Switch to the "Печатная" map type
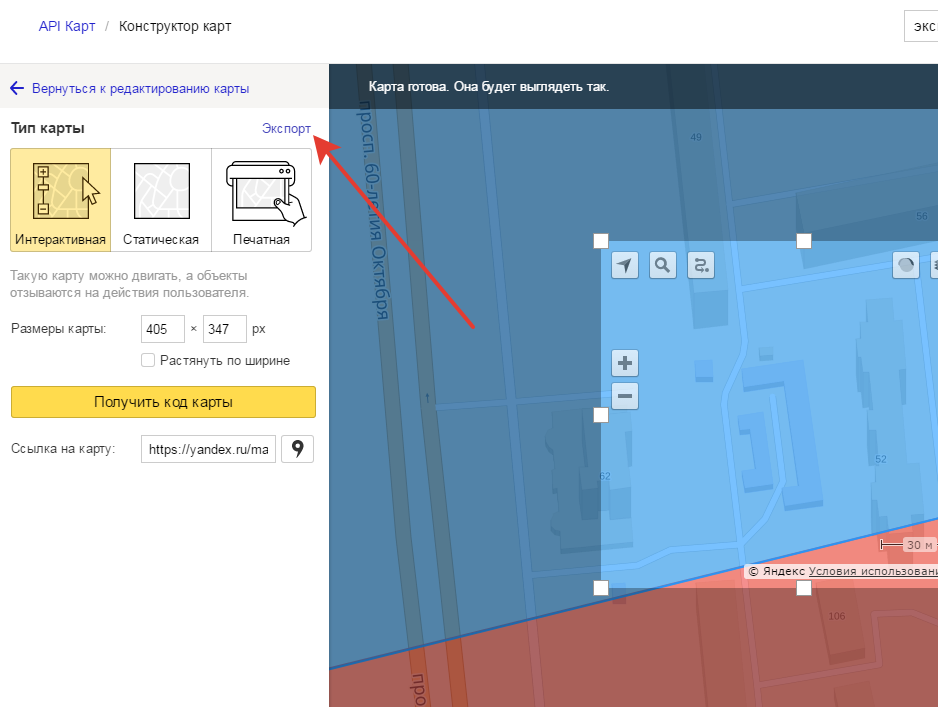This screenshot has width=938, height=707. pyautogui.click(x=262, y=199)
